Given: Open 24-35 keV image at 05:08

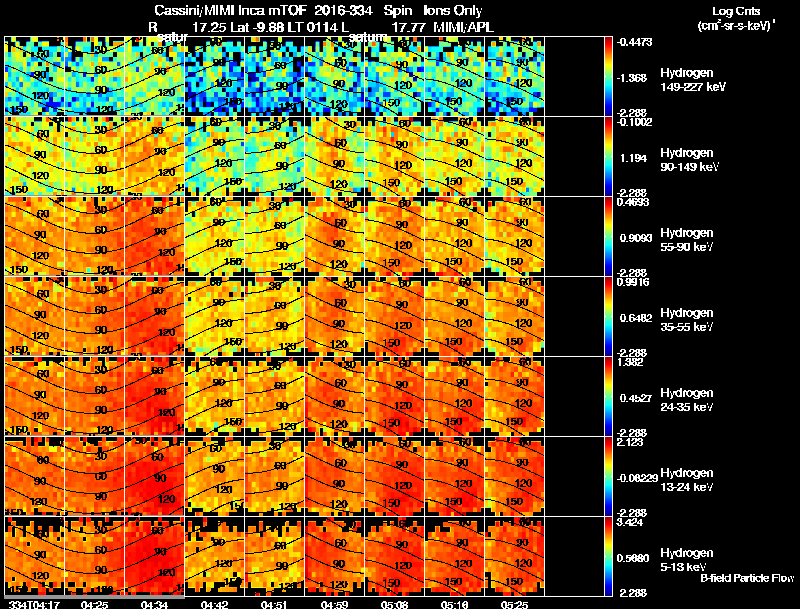Looking at the screenshot, I should pyautogui.click(x=394, y=396).
